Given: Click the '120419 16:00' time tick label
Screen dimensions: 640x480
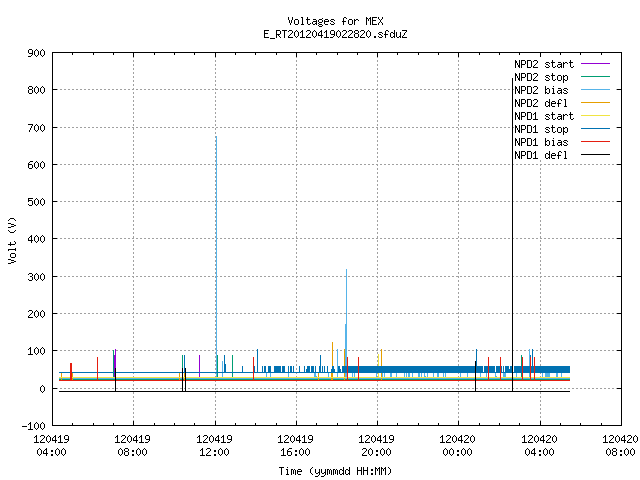Looking at the screenshot, I should pyautogui.click(x=296, y=446).
